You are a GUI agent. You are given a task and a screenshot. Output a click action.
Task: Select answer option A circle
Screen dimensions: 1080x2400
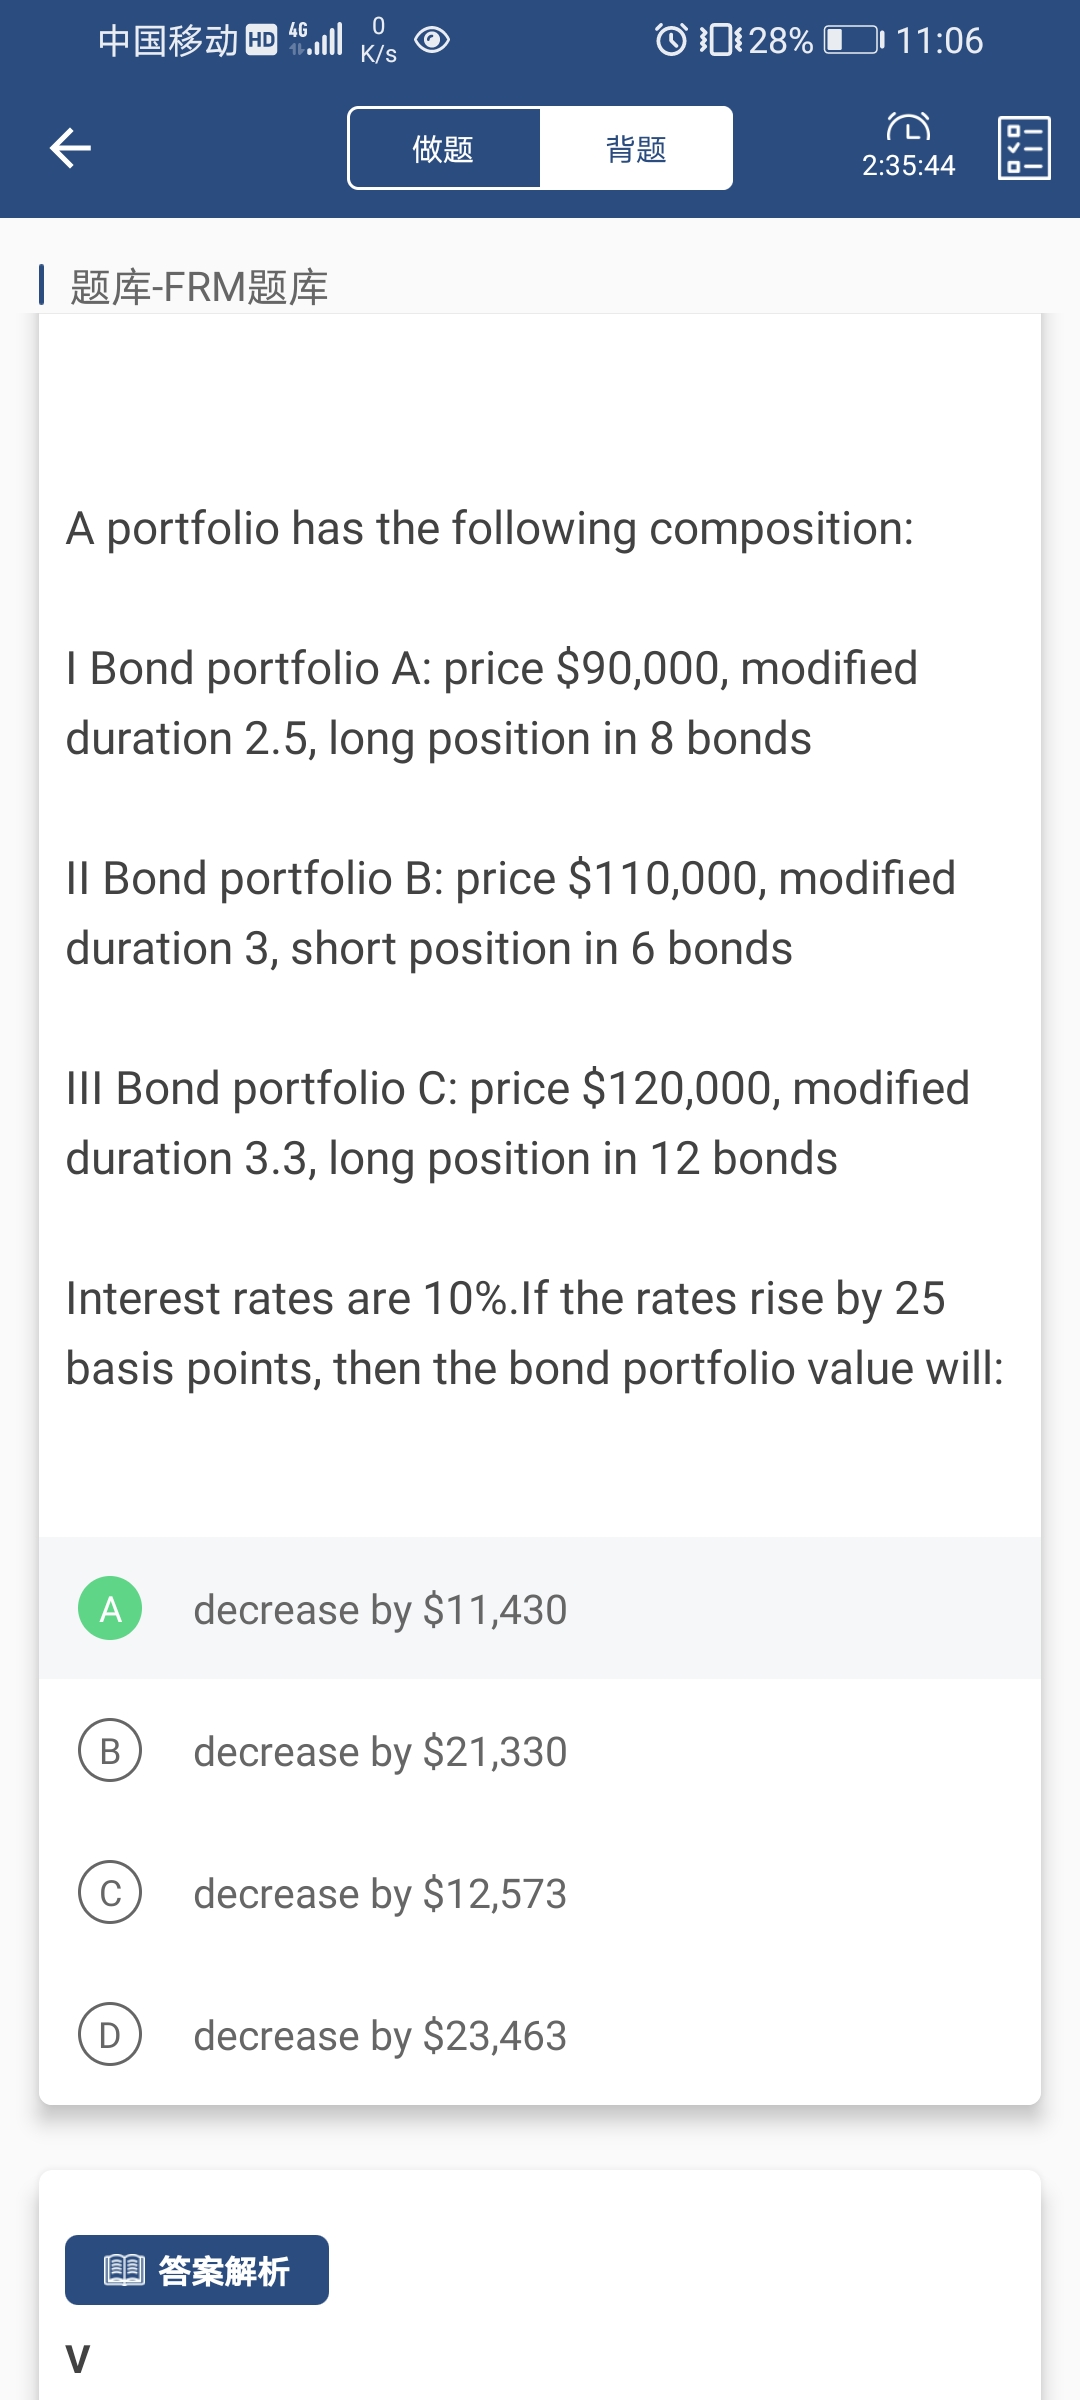[x=110, y=1608]
